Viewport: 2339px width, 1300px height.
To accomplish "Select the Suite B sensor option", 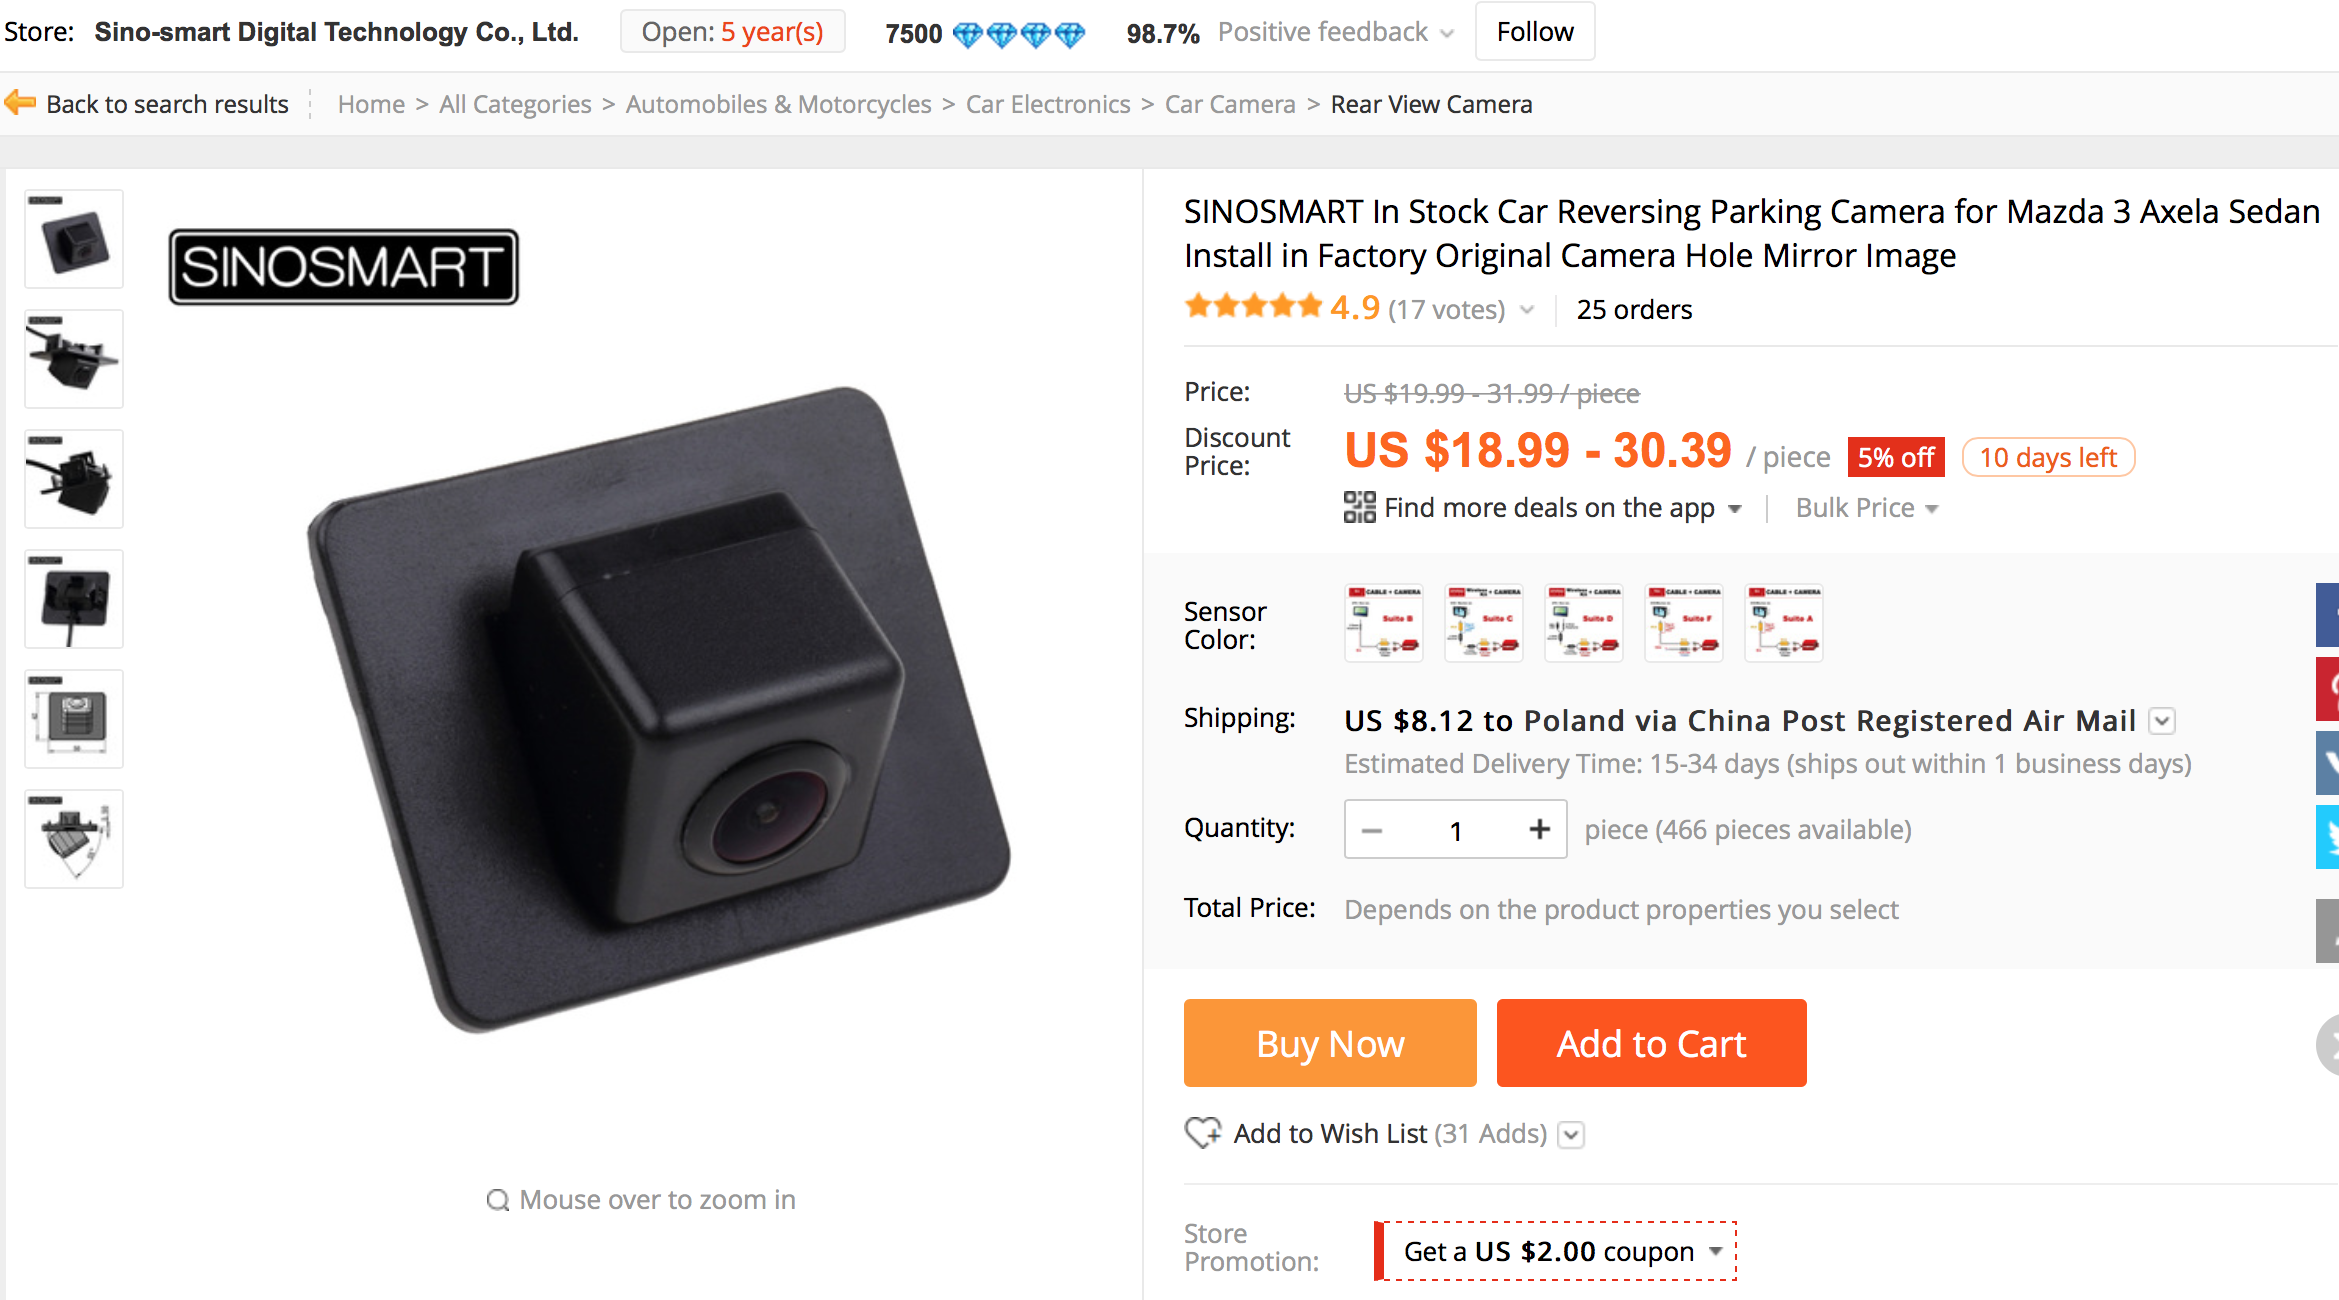I will coord(1384,623).
